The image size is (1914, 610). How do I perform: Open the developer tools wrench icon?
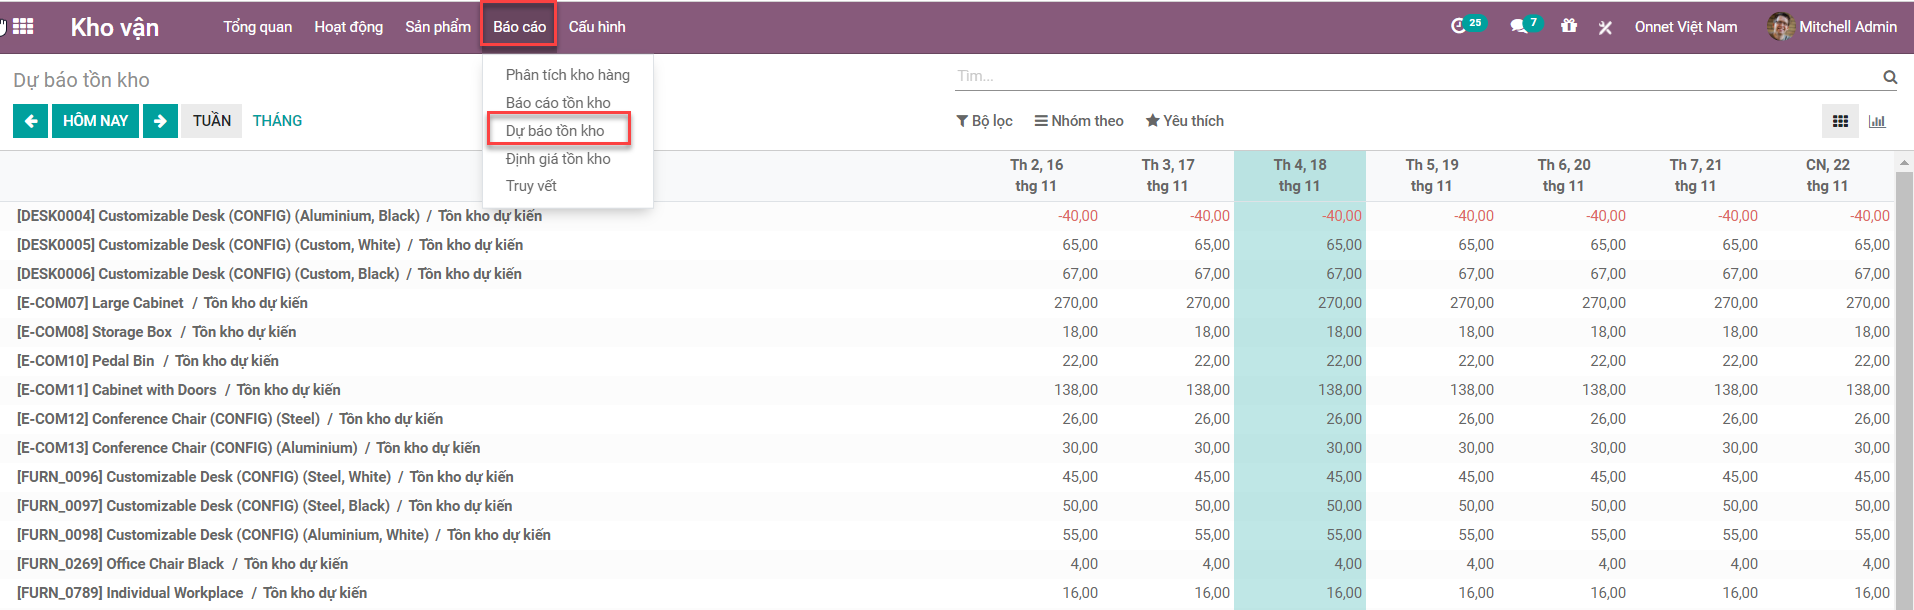[x=1605, y=27]
